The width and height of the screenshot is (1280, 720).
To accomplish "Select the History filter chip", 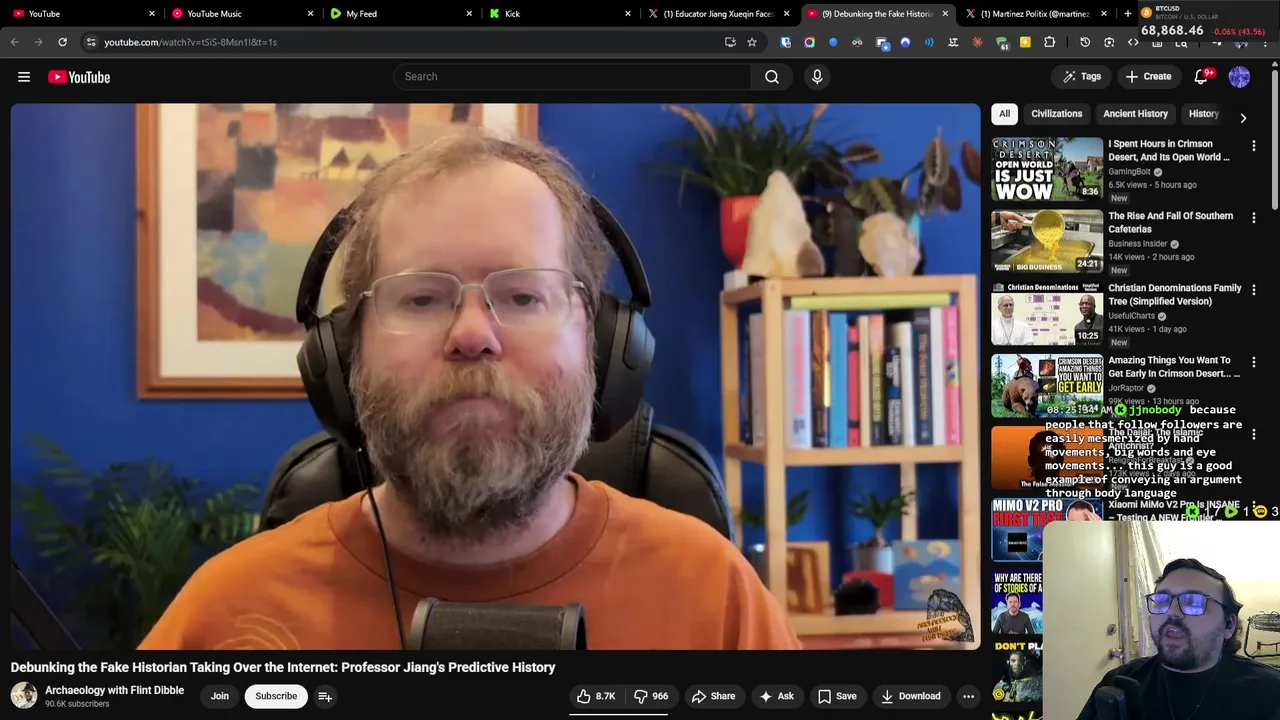I will pyautogui.click(x=1203, y=114).
